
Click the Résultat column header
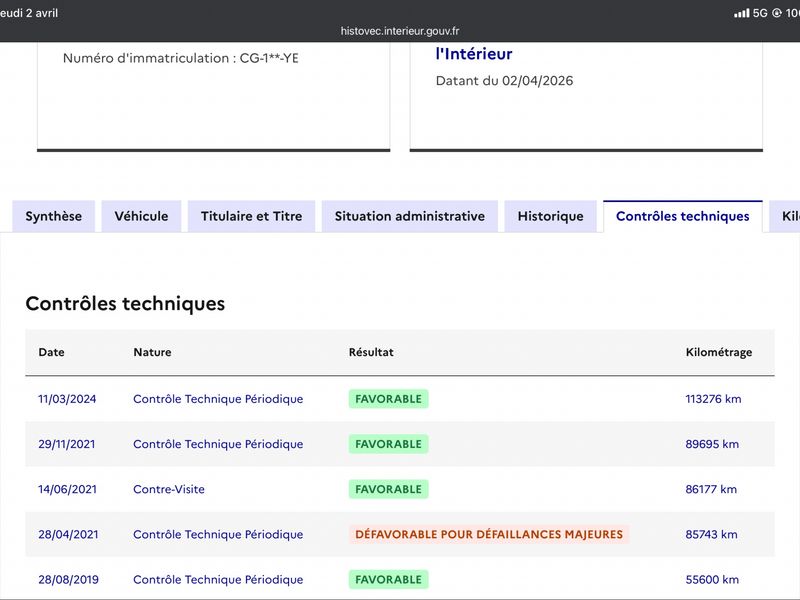click(371, 352)
